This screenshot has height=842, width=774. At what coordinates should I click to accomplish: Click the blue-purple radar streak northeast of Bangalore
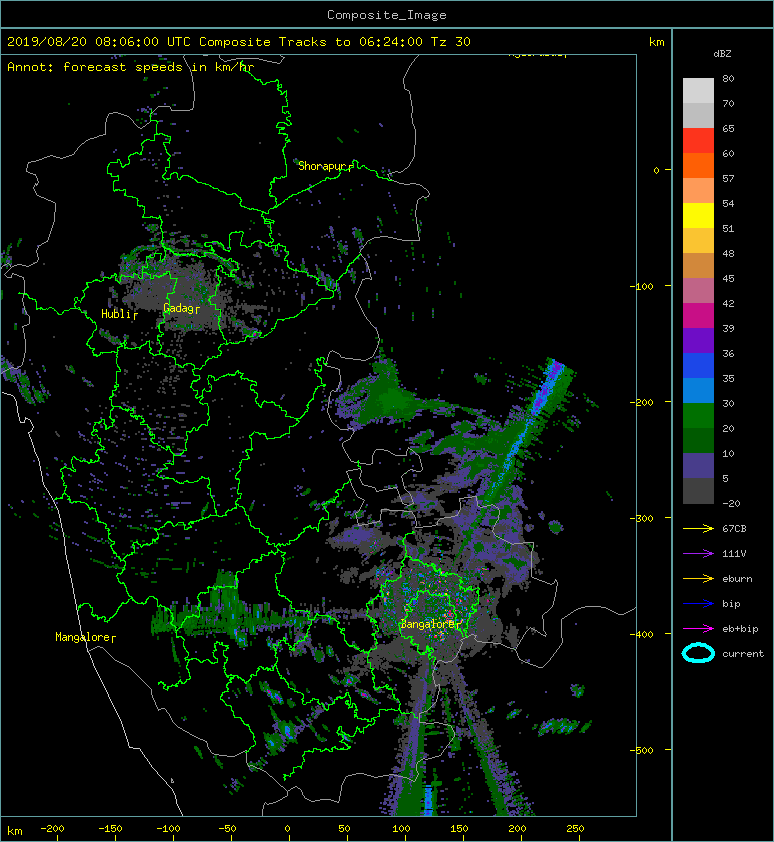click(529, 422)
